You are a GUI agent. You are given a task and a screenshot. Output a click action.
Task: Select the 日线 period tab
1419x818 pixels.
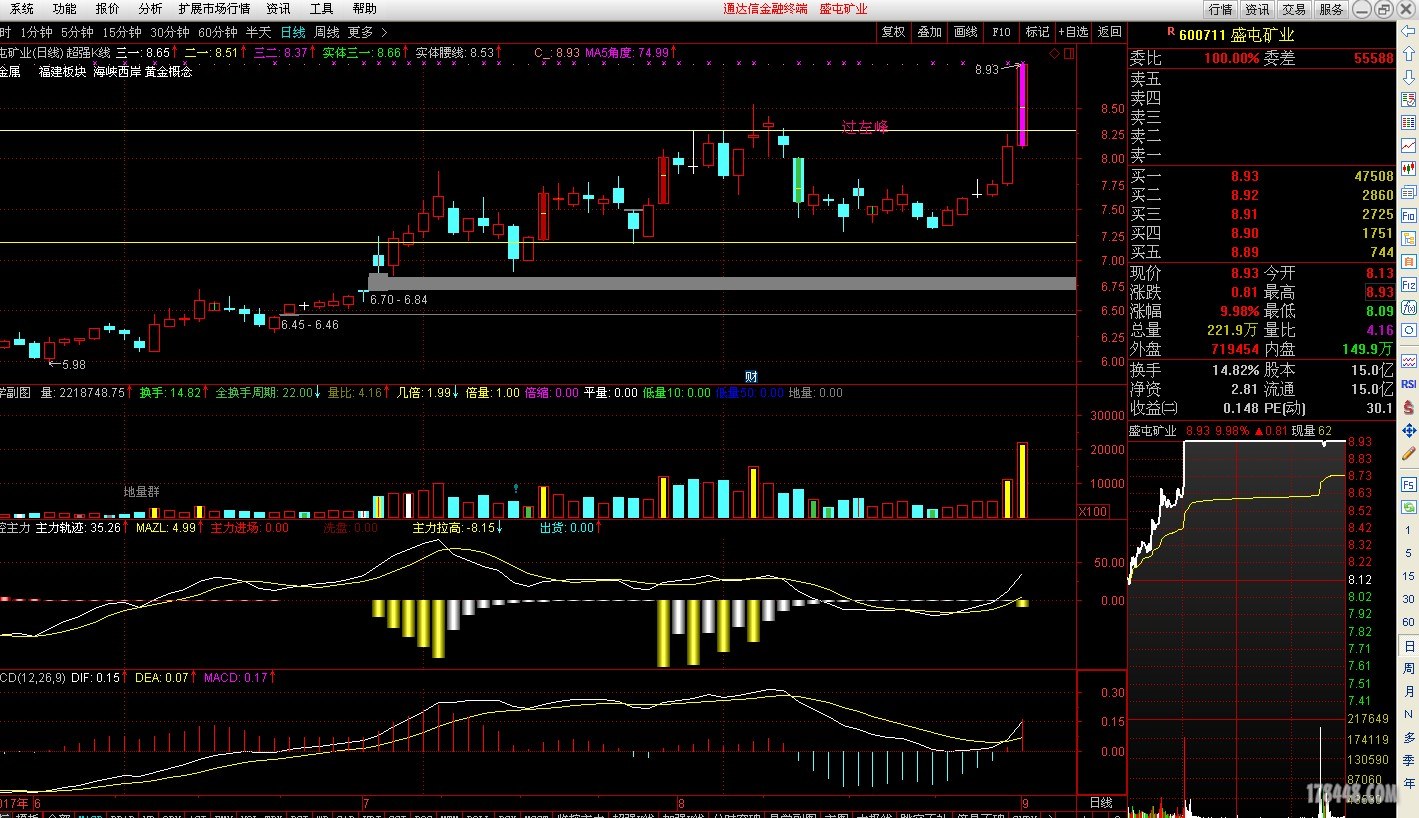[x=293, y=32]
